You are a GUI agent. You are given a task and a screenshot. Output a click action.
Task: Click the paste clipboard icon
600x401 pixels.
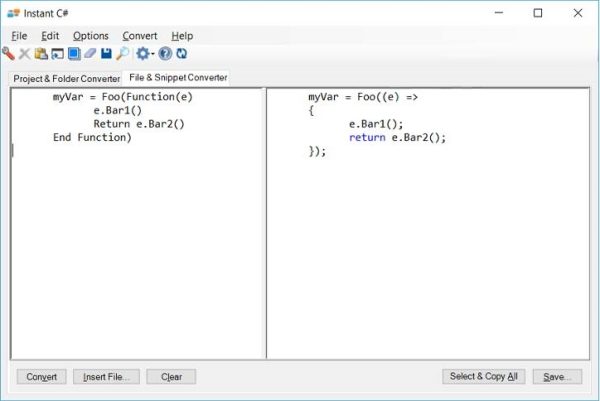tap(41, 54)
